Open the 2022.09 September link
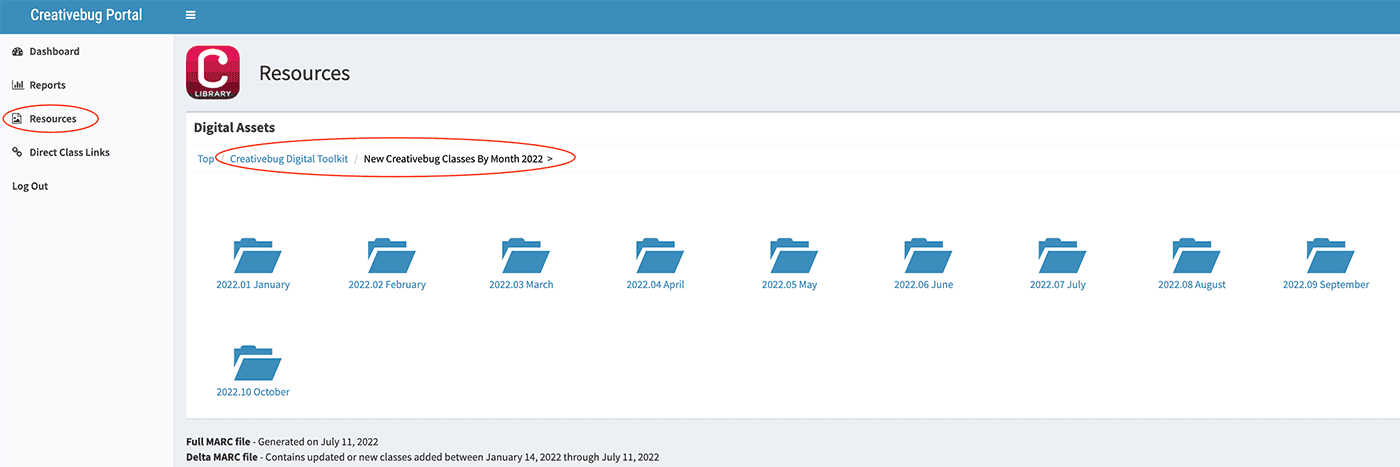 (x=1326, y=285)
